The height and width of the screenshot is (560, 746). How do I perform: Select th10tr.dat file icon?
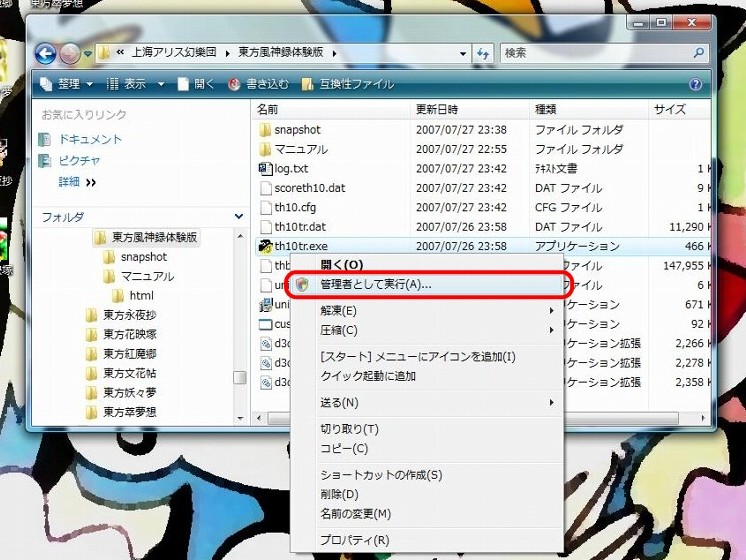[265, 227]
